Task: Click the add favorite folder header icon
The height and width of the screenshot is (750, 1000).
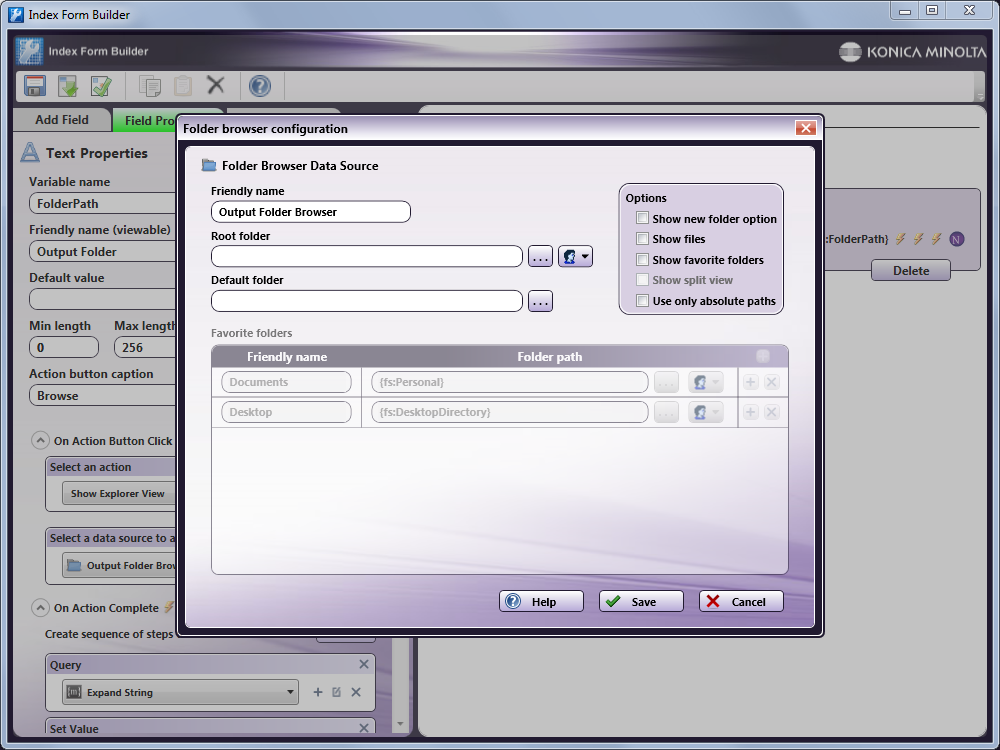Action: point(763,357)
